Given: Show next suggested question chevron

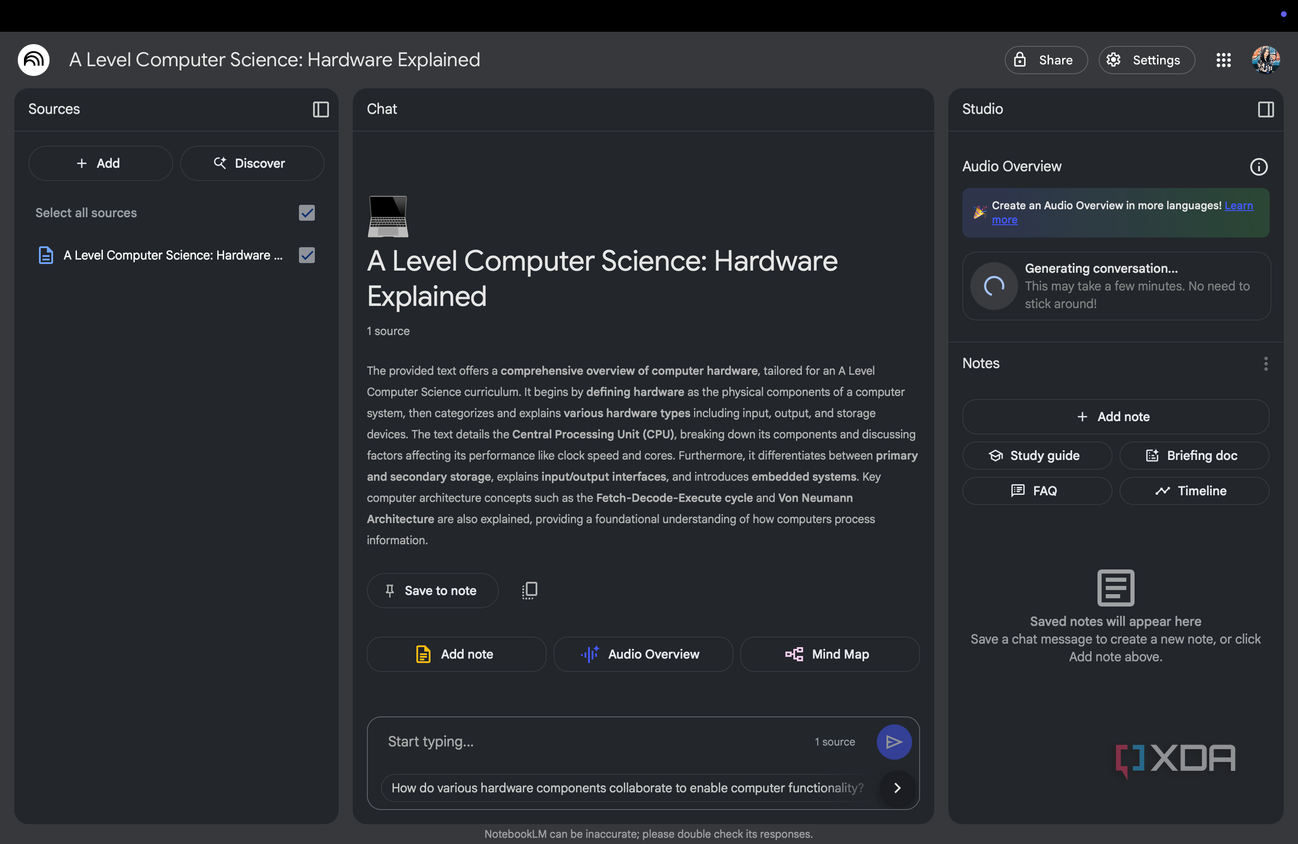Looking at the screenshot, I should (x=897, y=788).
